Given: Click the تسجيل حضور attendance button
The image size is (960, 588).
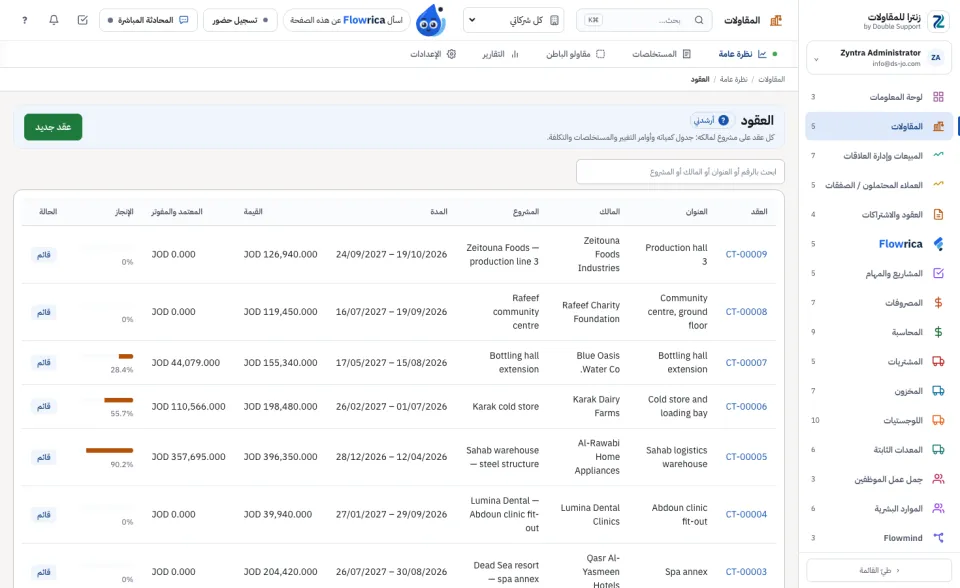Looking at the screenshot, I should (240, 20).
